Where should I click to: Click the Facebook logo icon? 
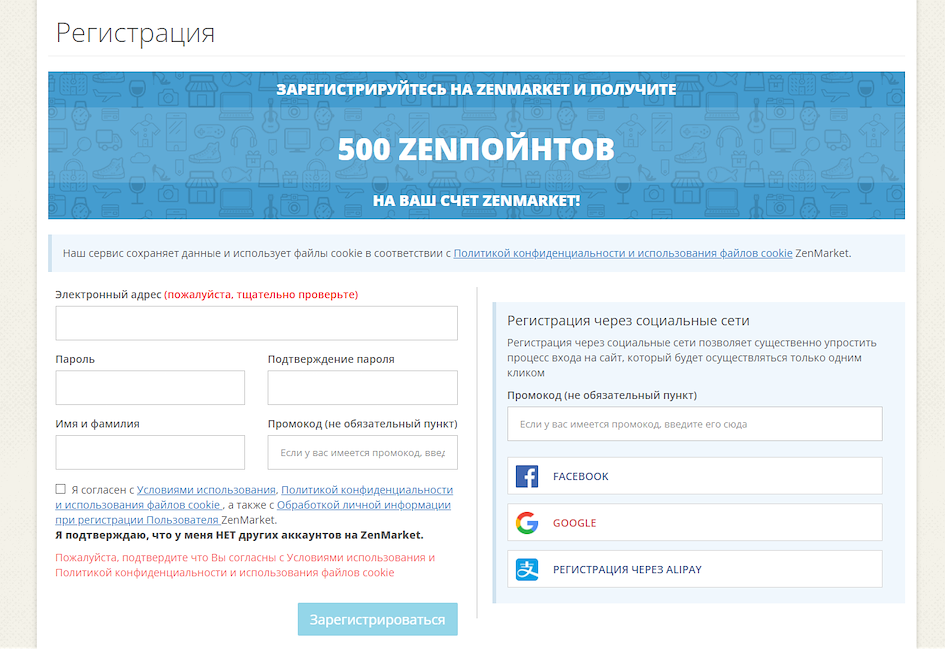(x=527, y=476)
